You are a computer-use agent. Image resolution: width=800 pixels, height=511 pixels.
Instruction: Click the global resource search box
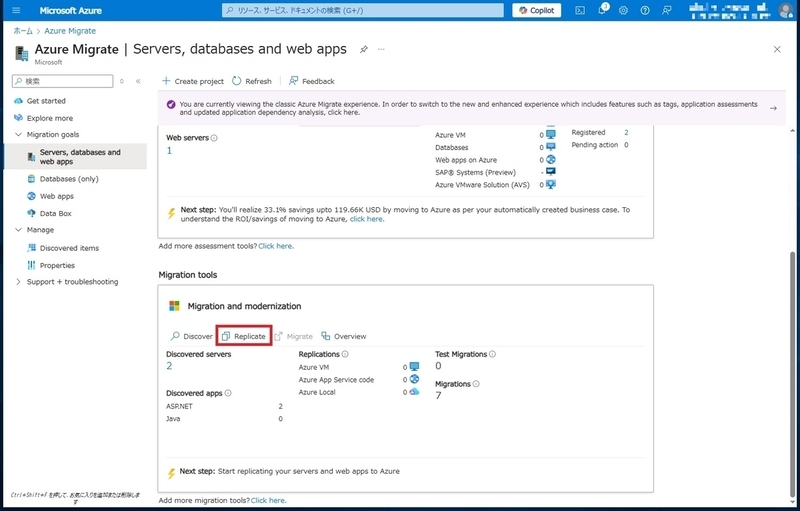(x=362, y=10)
